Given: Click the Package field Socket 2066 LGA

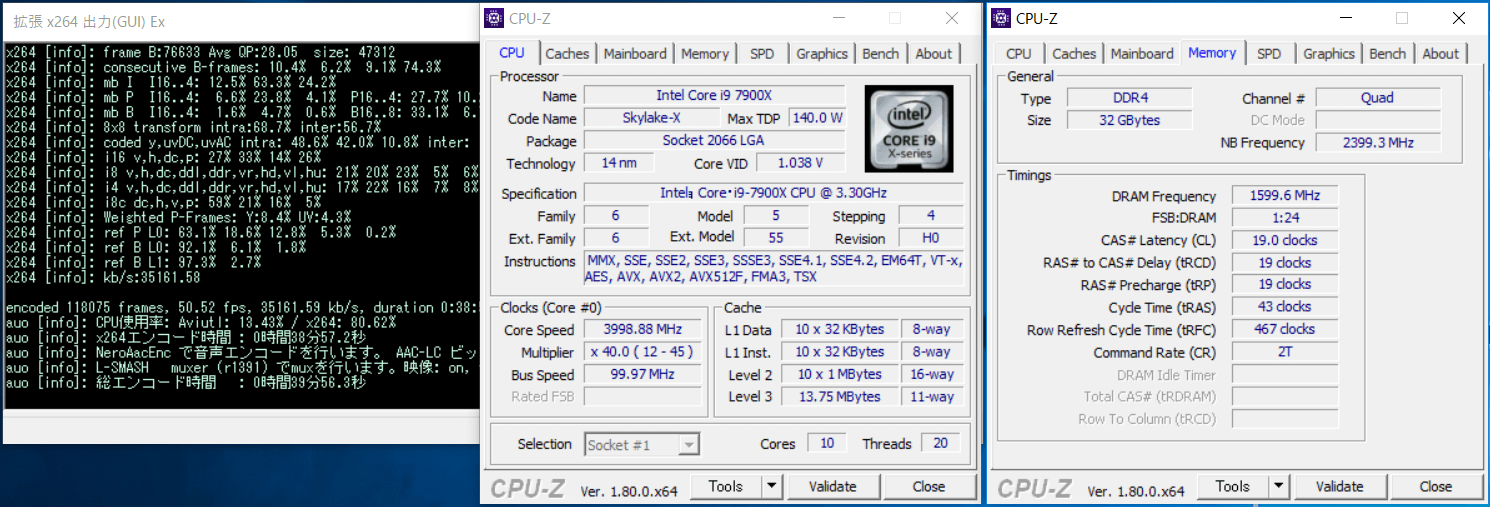Looking at the screenshot, I should (714, 141).
